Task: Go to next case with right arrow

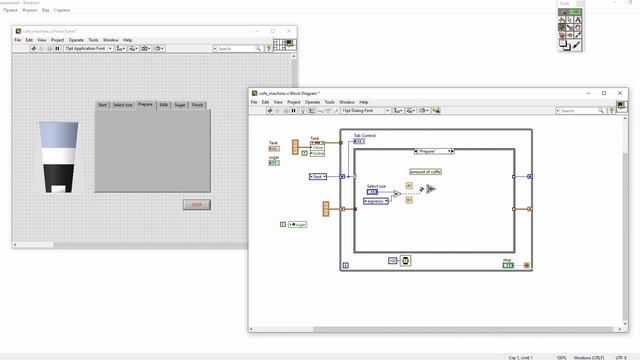Action: click(x=453, y=151)
